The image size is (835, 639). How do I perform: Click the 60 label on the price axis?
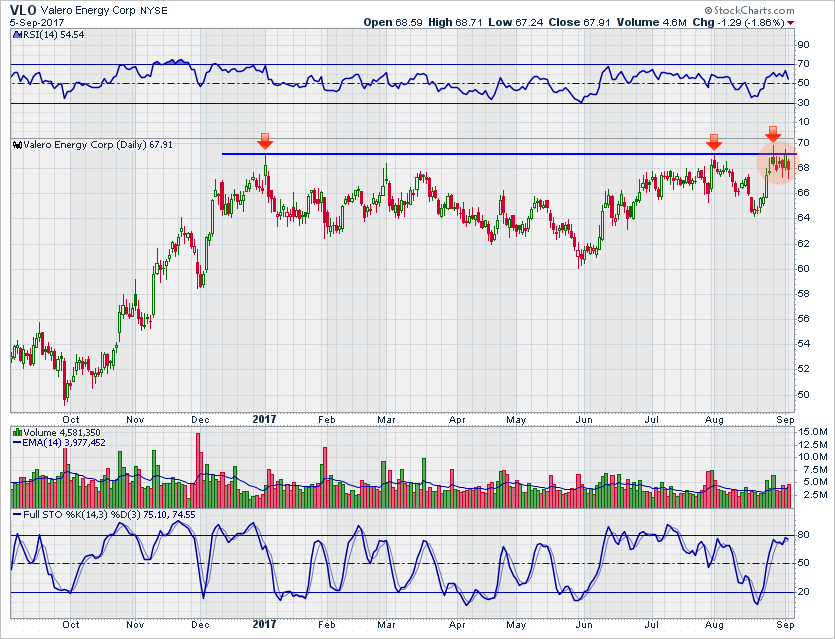(x=803, y=269)
